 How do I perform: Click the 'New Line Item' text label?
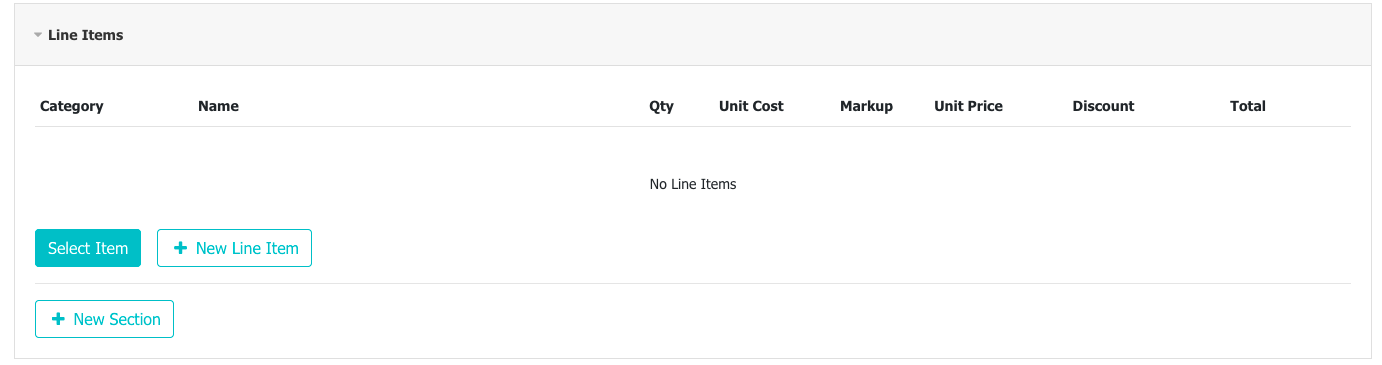click(247, 248)
